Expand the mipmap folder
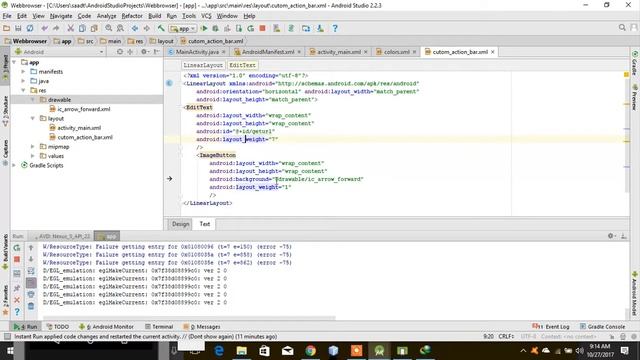This screenshot has height=360, width=640. pyautogui.click(x=33, y=147)
